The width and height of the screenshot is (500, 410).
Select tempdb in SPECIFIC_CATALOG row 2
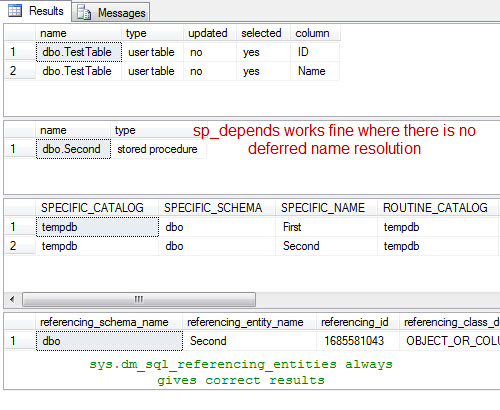point(97,246)
